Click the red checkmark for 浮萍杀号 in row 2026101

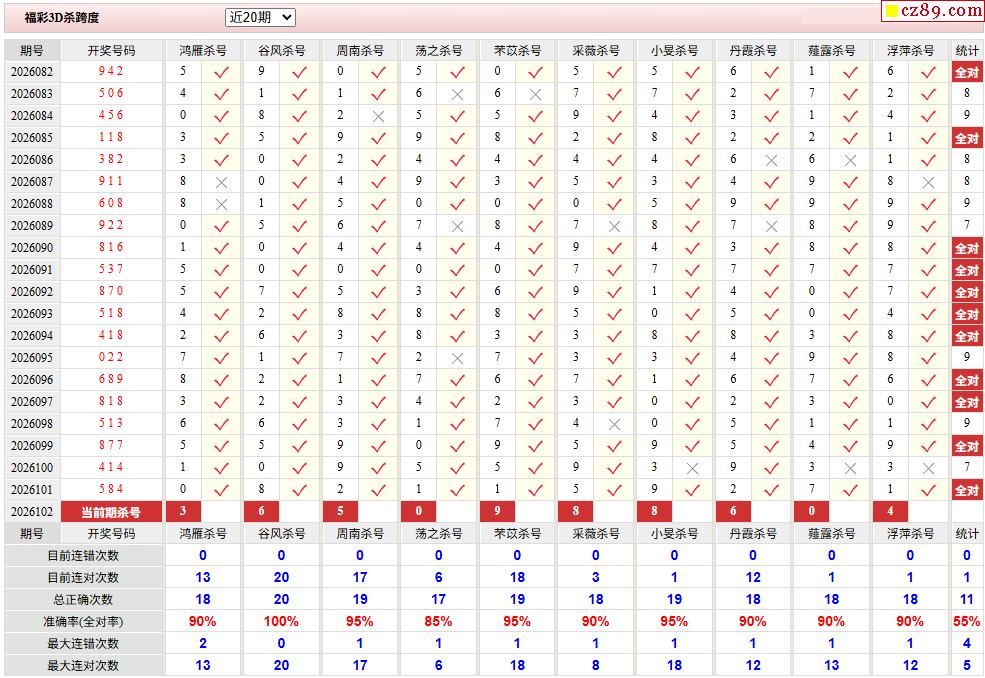click(x=928, y=490)
